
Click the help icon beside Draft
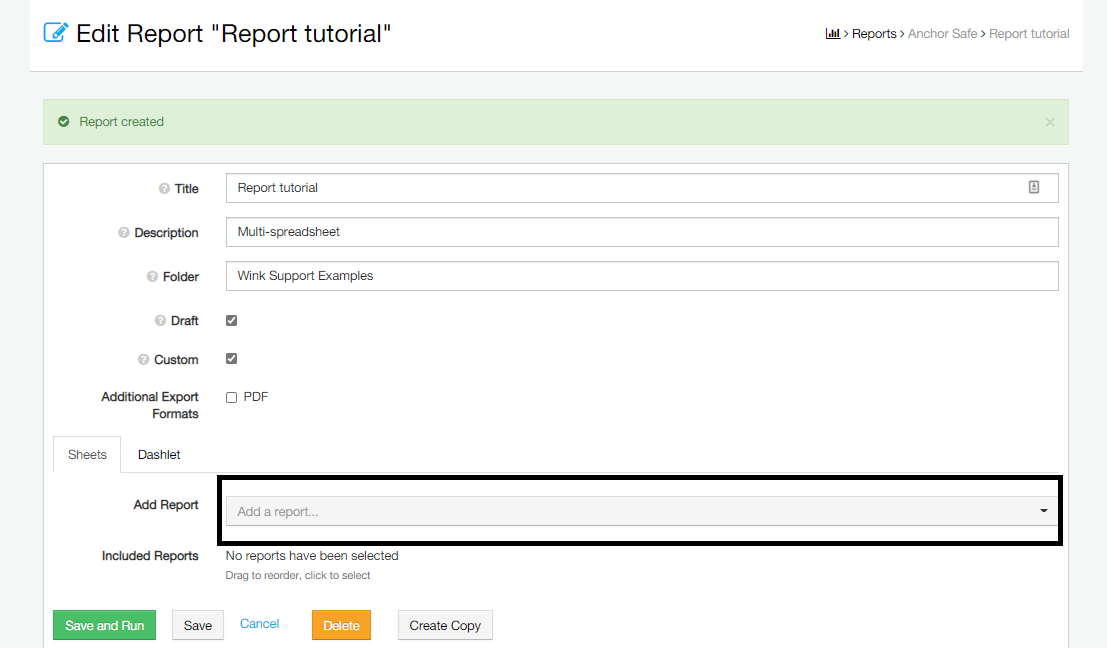click(x=160, y=320)
